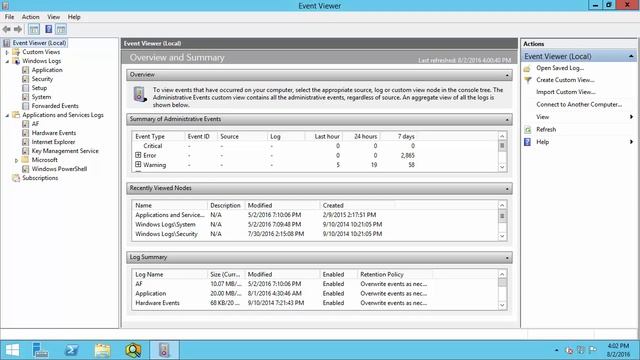
Task: Select the Internet Explorer log node
Action: (53, 142)
